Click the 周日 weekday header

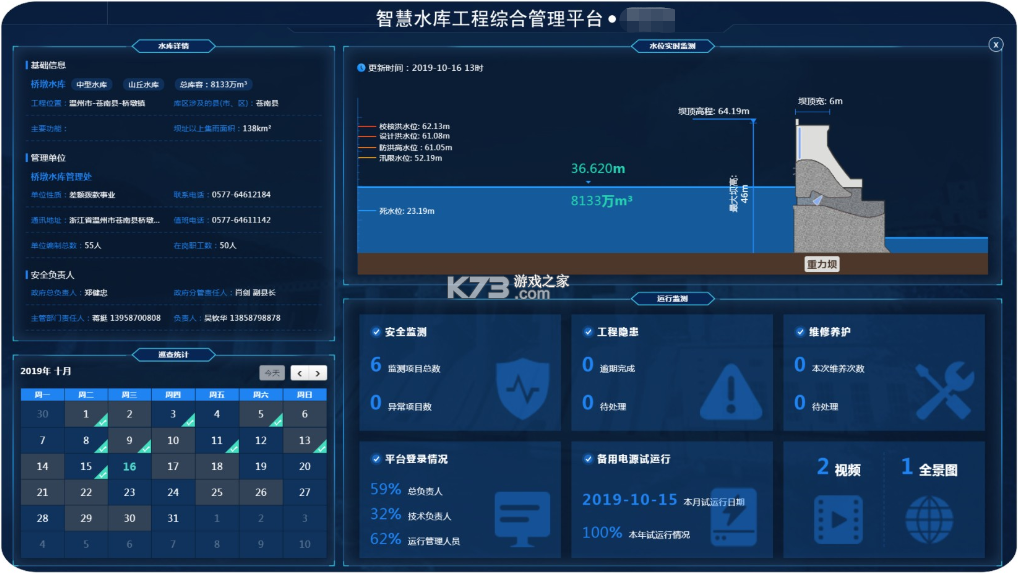coord(304,395)
